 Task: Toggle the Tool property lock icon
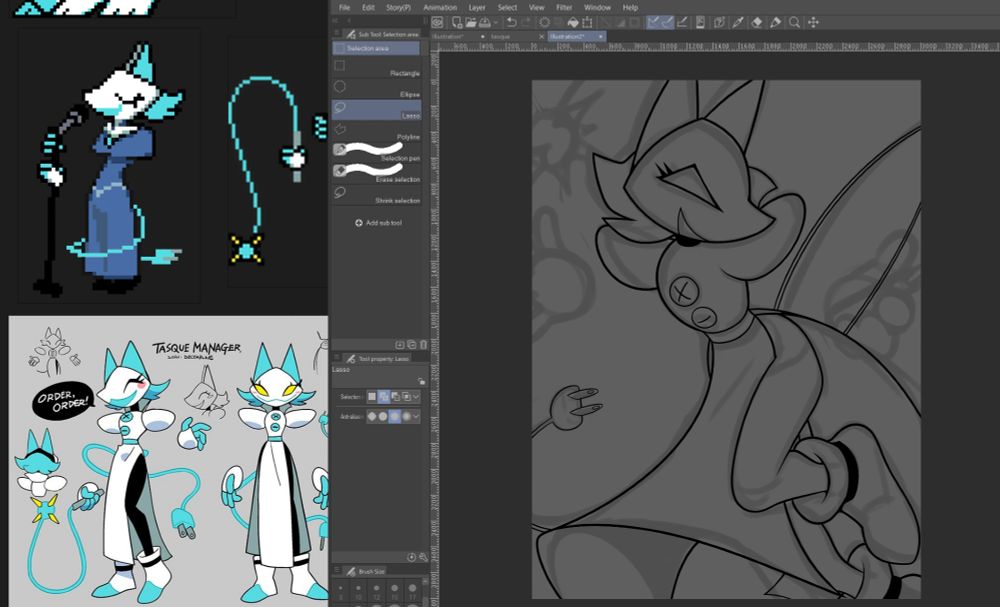[x=421, y=381]
